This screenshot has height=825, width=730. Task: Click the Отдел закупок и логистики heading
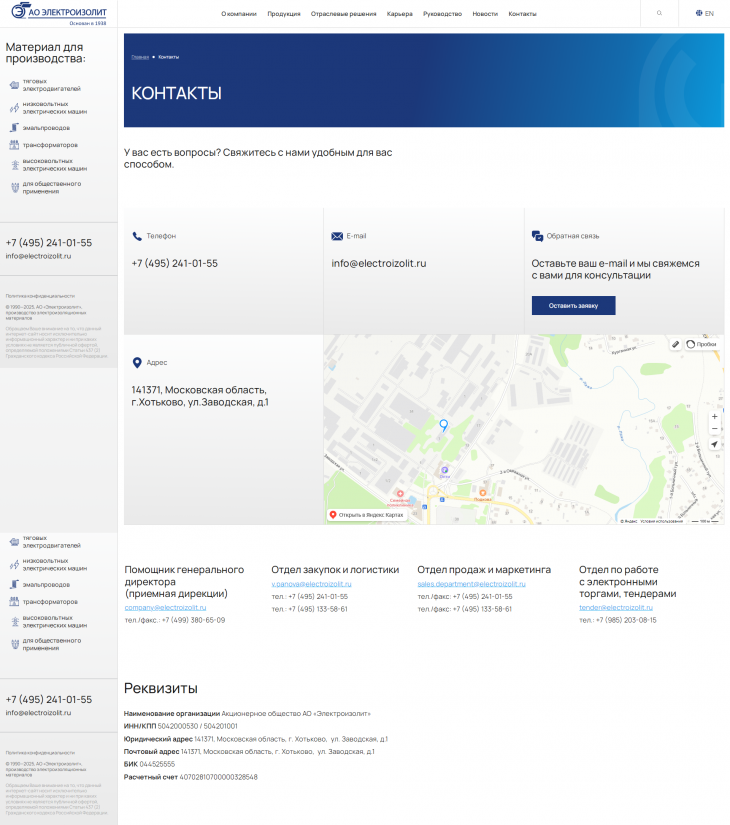click(335, 570)
